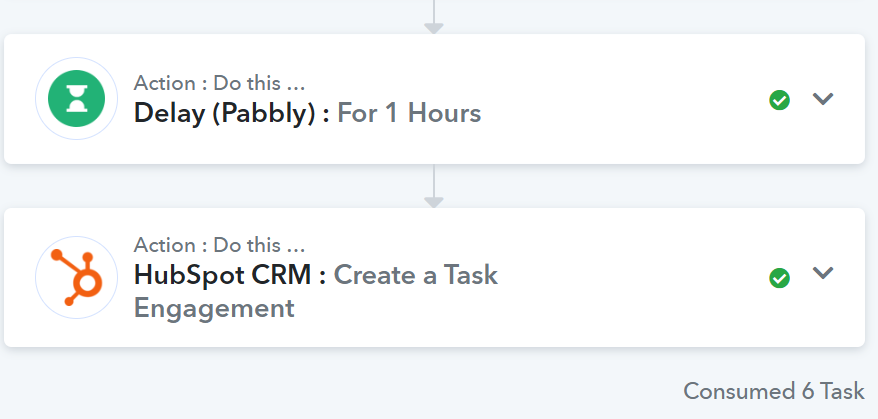Expand the HubSpot CRM step chevron
This screenshot has height=419, width=878.
click(823, 273)
